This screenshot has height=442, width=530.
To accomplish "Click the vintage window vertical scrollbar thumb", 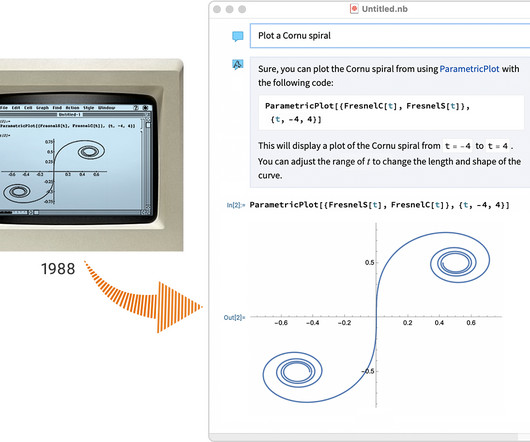I will click(x=148, y=125).
